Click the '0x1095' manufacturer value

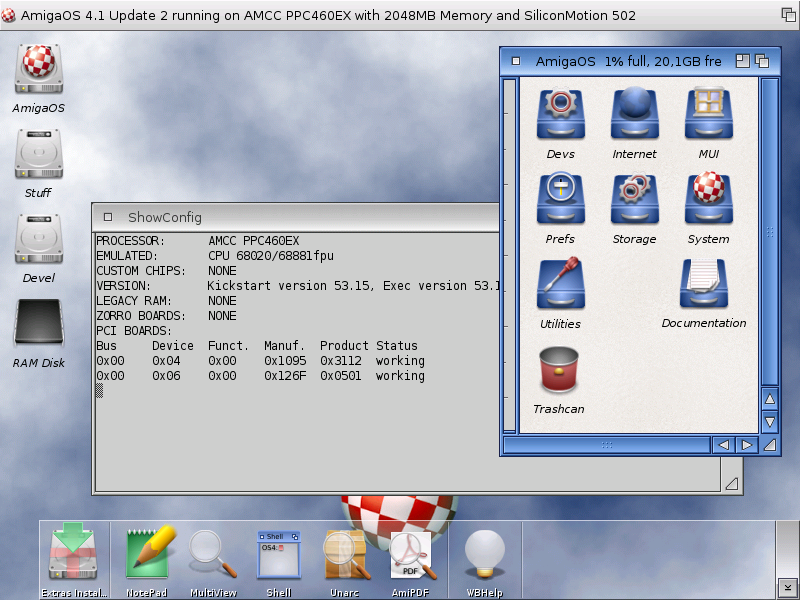point(285,361)
